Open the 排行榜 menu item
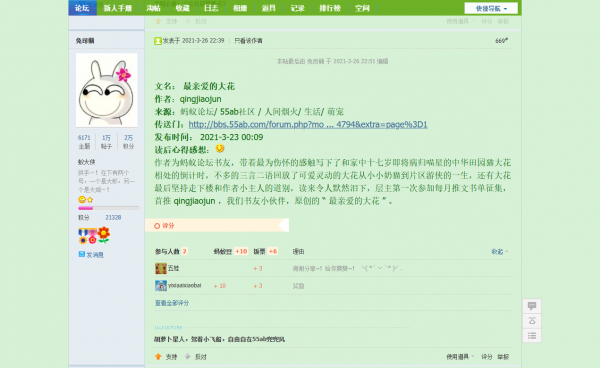Screen dimensions: 600x368 330,8
